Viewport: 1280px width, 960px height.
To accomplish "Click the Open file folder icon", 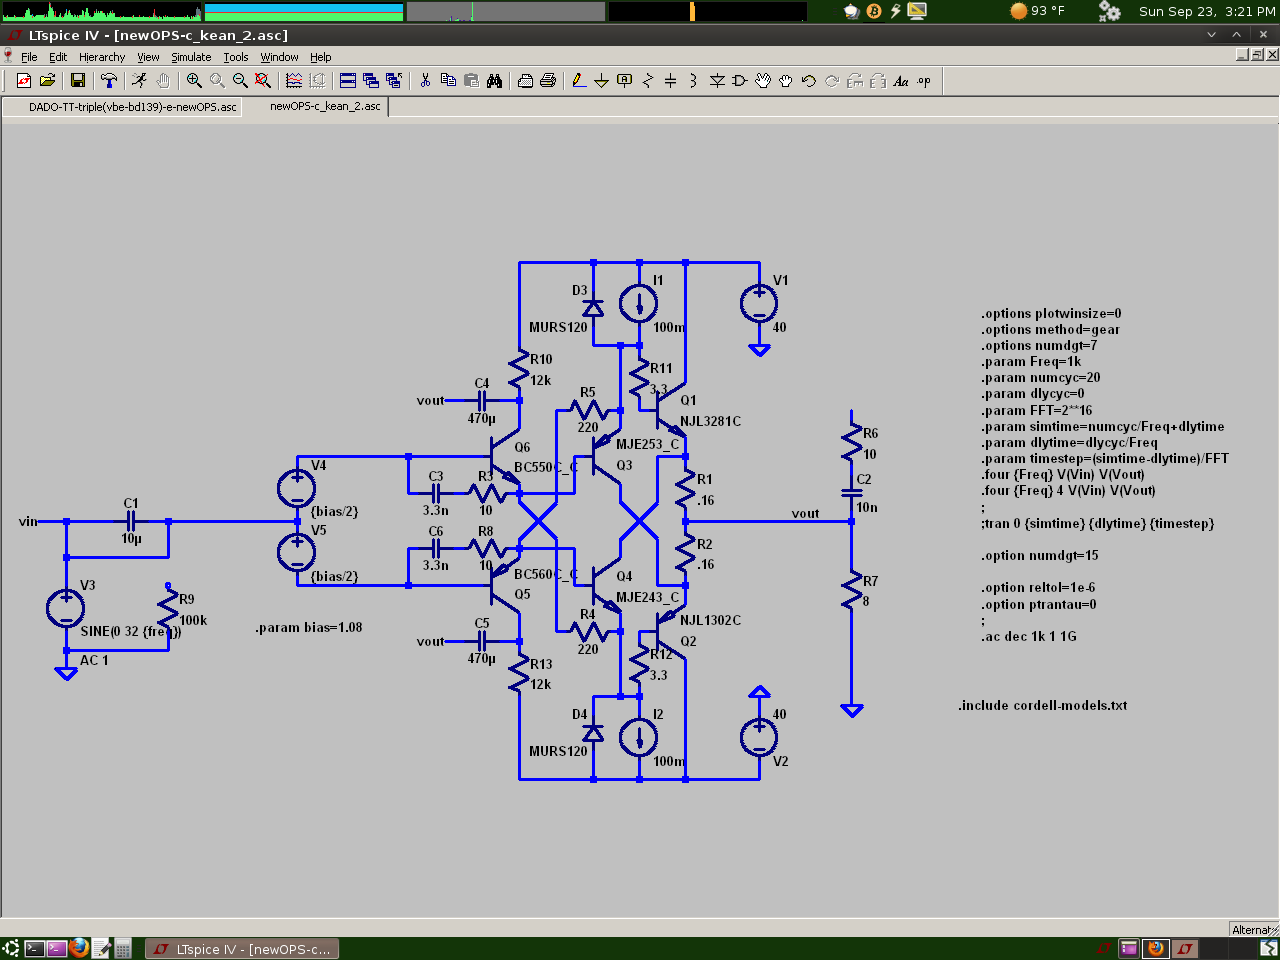I will tap(46, 81).
